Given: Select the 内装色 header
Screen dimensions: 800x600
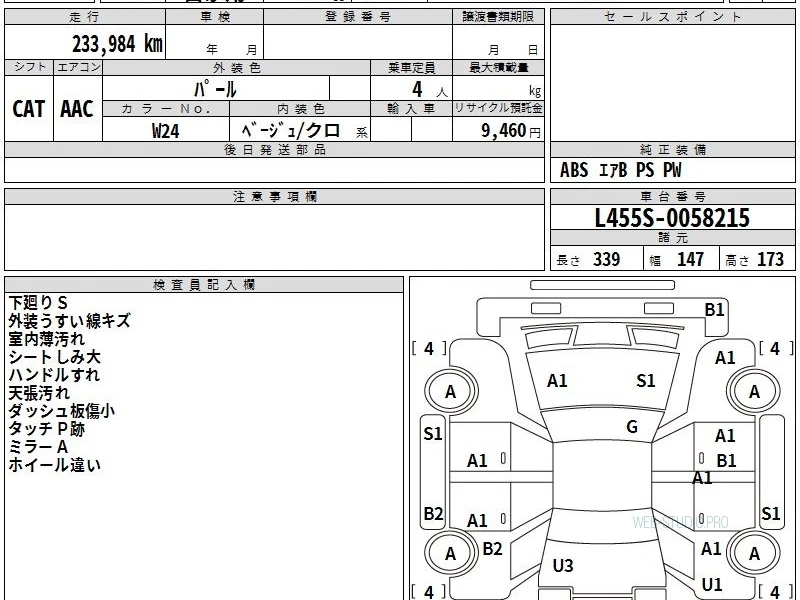Looking at the screenshot, I should pos(301,109).
